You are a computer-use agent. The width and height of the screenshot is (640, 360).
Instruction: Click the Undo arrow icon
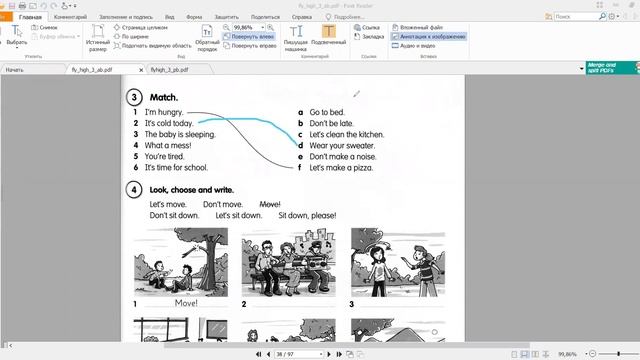(x=44, y=6)
